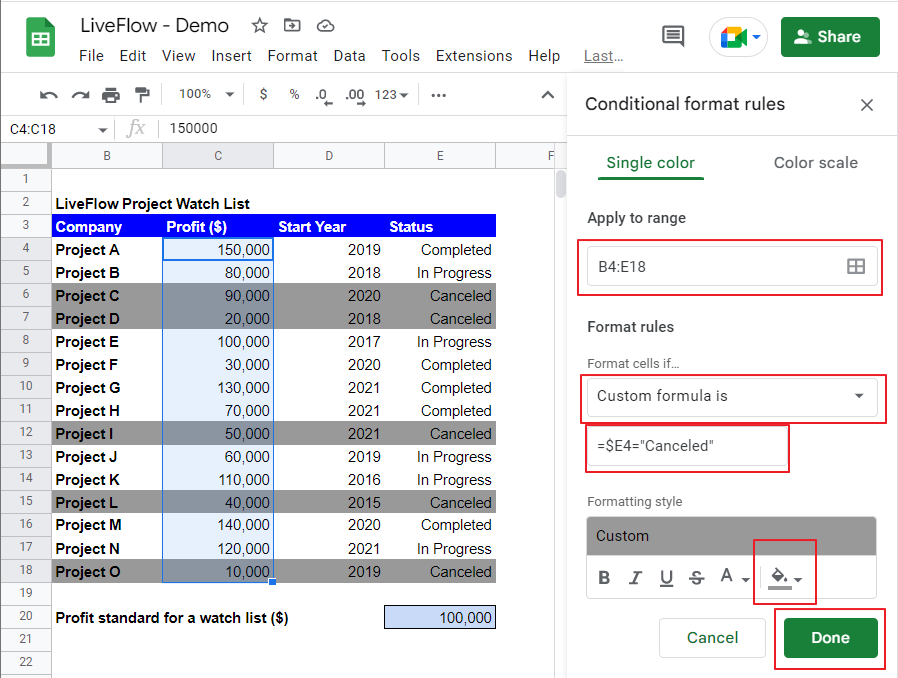Image resolution: width=898 pixels, height=678 pixels.
Task: Open the View menu
Action: coord(178,56)
